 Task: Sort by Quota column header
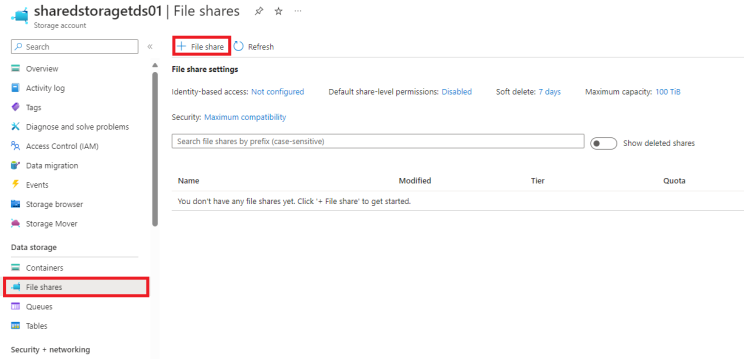[674, 181]
